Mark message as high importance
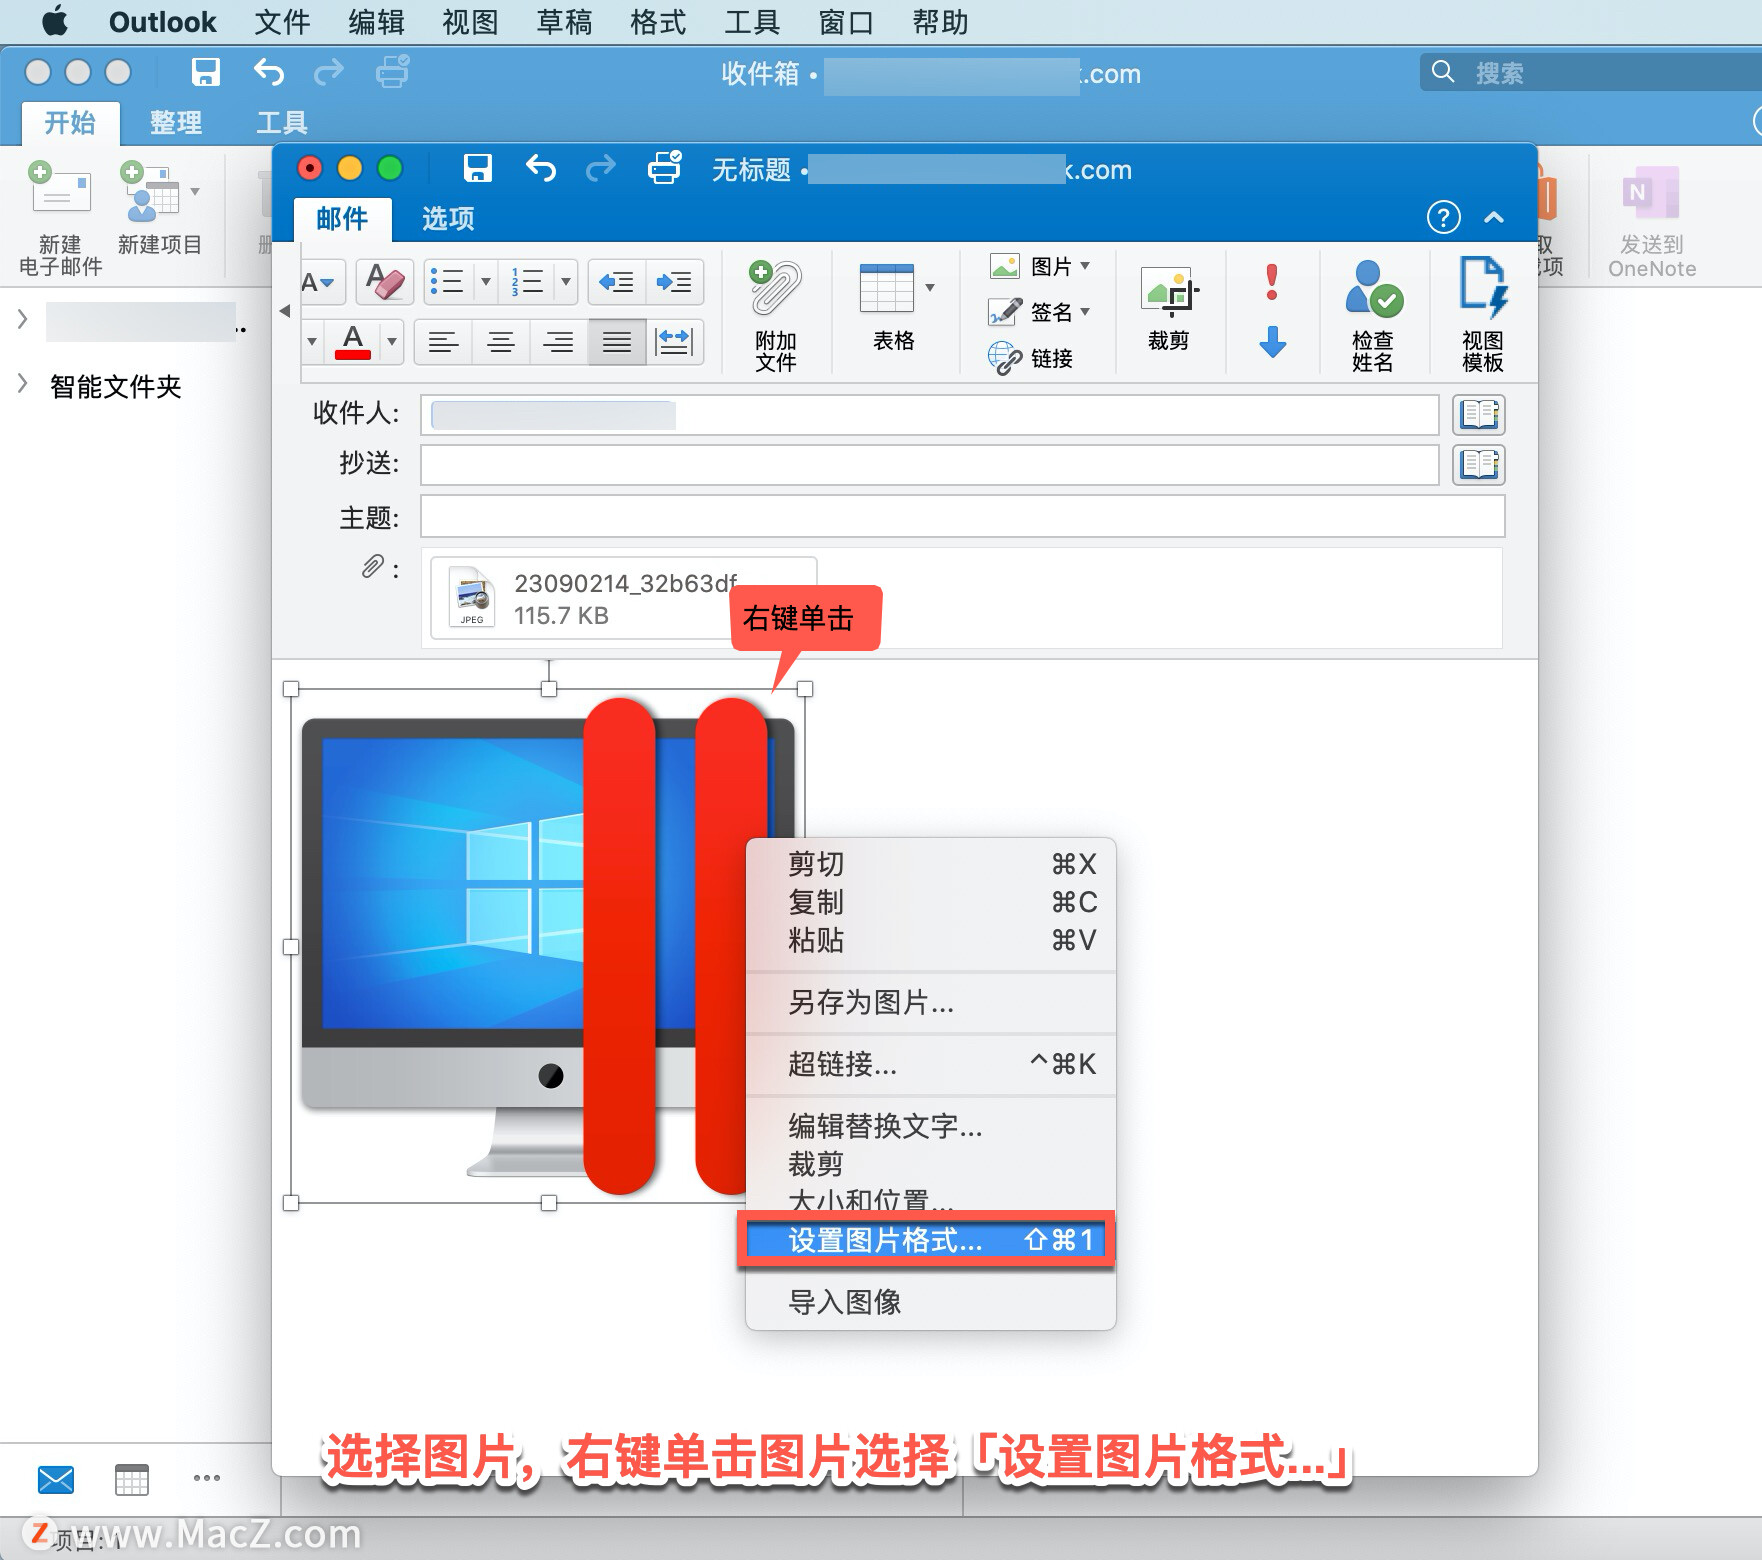 click(x=1272, y=282)
